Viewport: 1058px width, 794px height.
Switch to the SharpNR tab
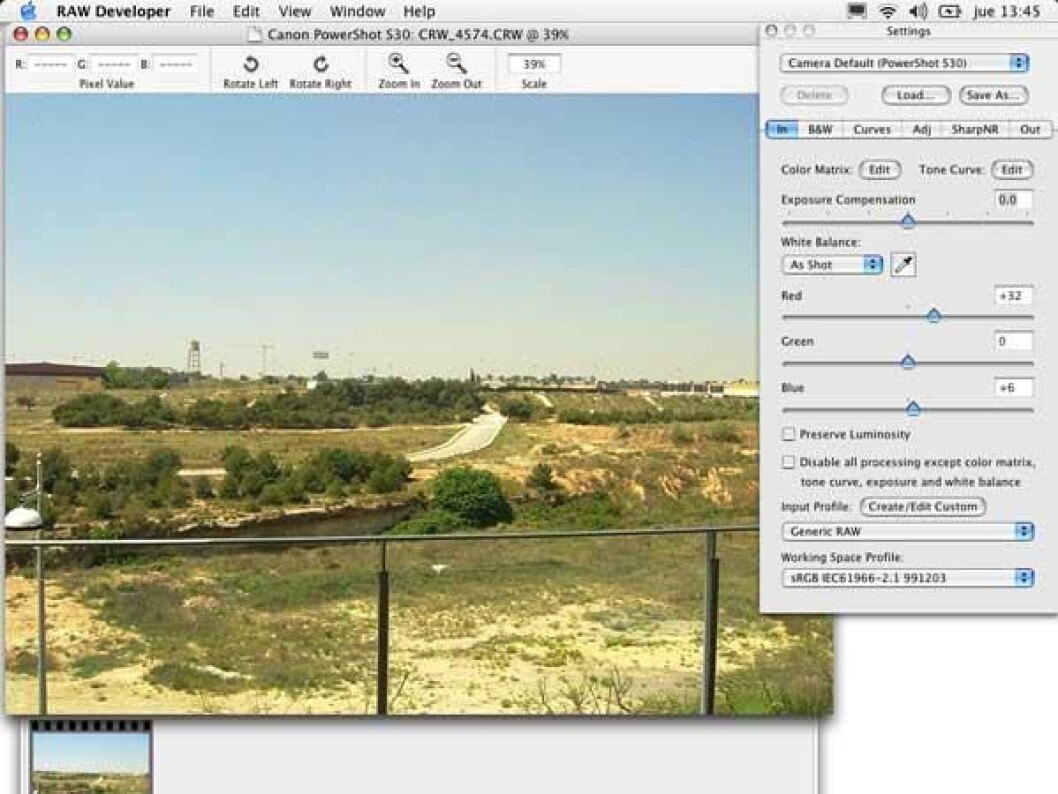975,130
